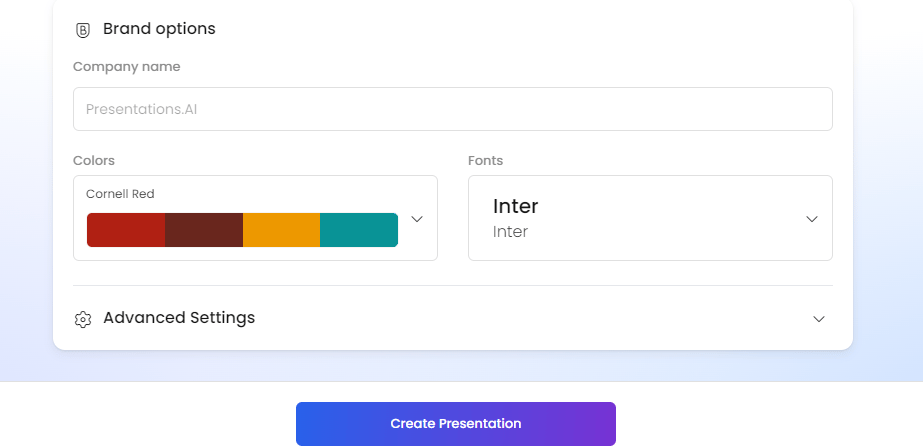Click the Colors field label
The width and height of the screenshot is (923, 448).
coord(94,161)
